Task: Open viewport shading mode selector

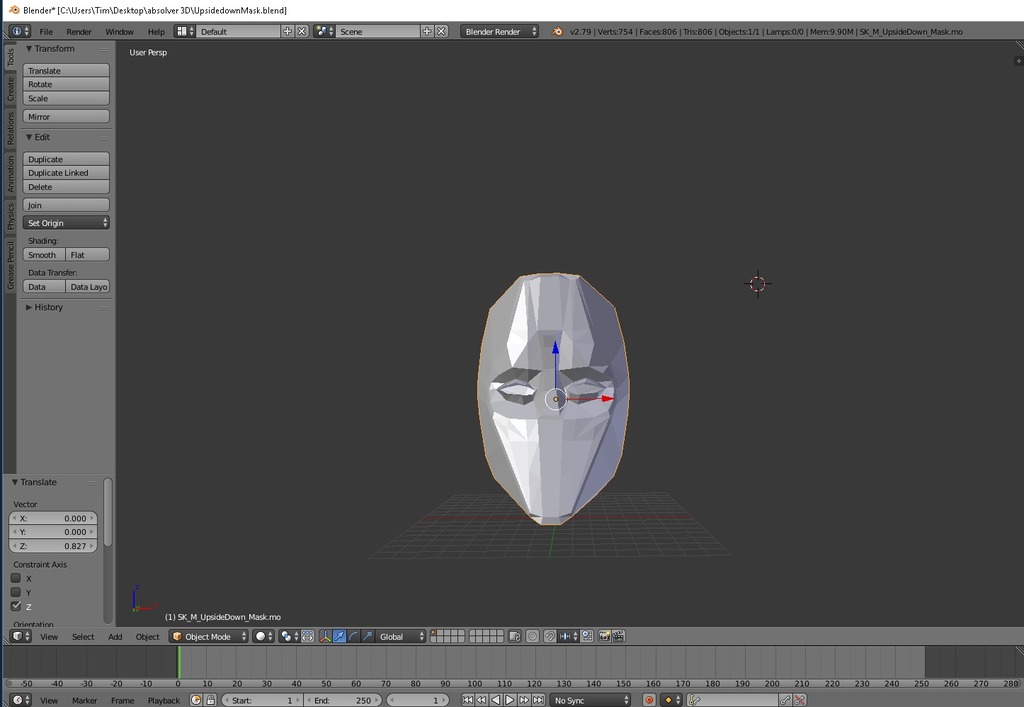Action: [264, 636]
